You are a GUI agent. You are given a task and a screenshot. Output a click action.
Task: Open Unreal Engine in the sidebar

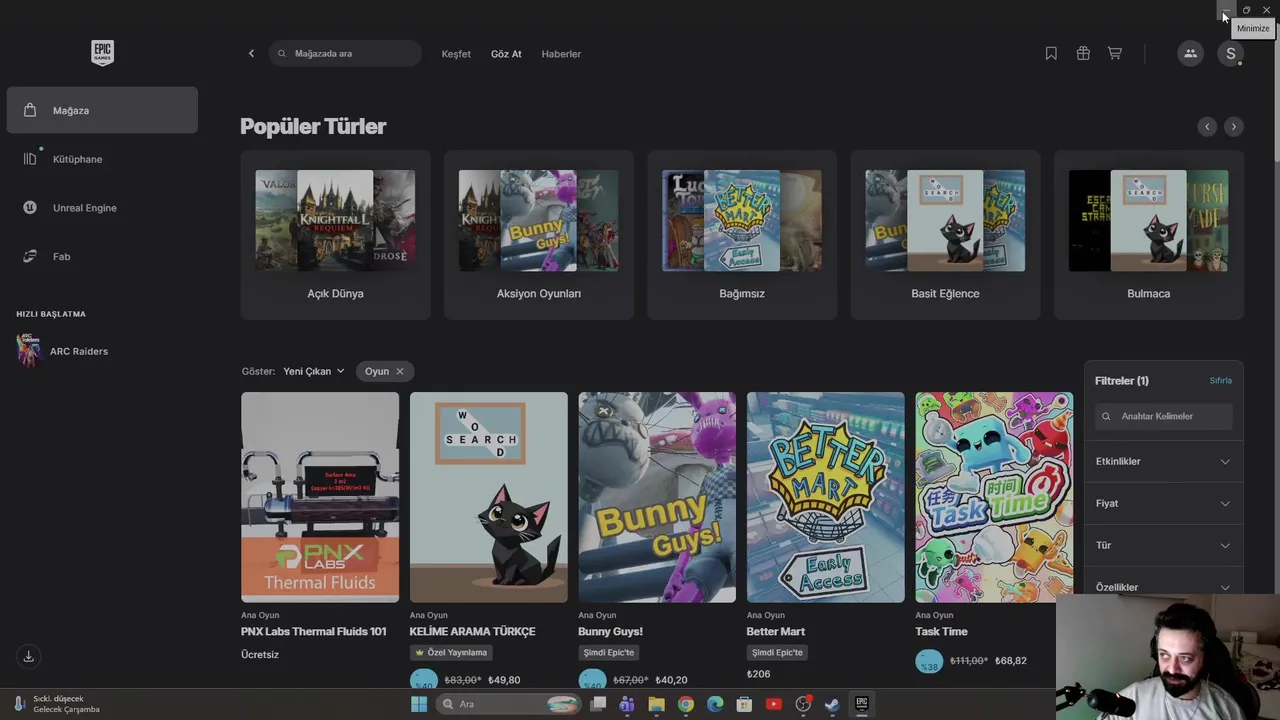pos(102,208)
